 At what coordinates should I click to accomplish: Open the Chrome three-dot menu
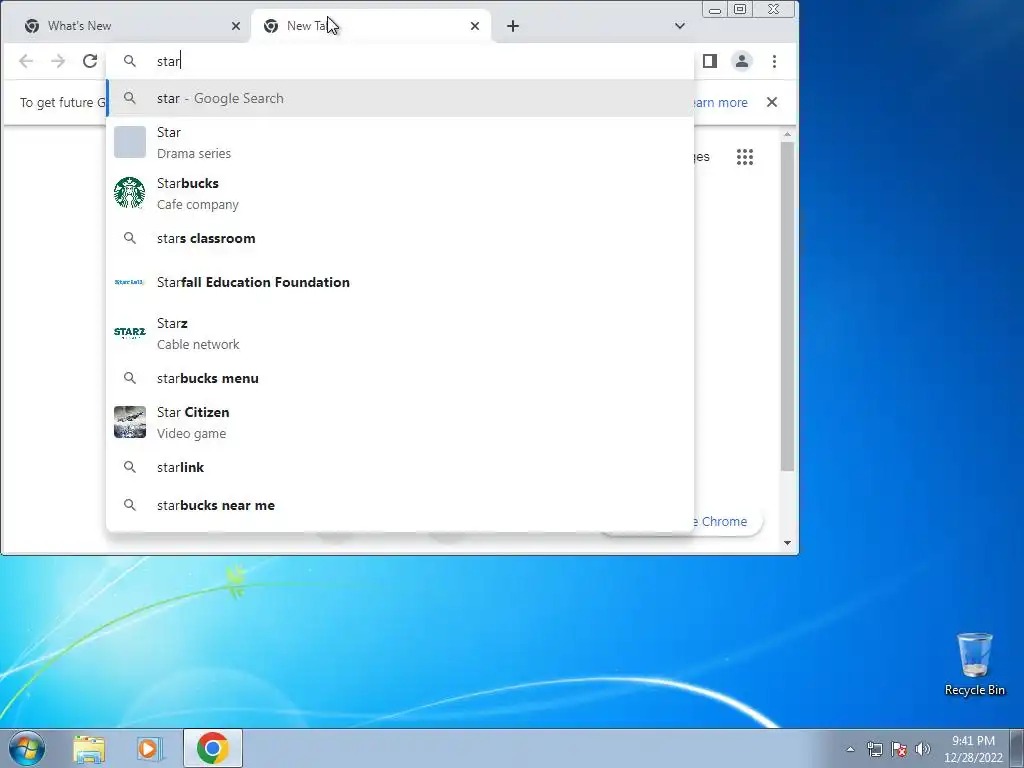pyautogui.click(x=775, y=61)
